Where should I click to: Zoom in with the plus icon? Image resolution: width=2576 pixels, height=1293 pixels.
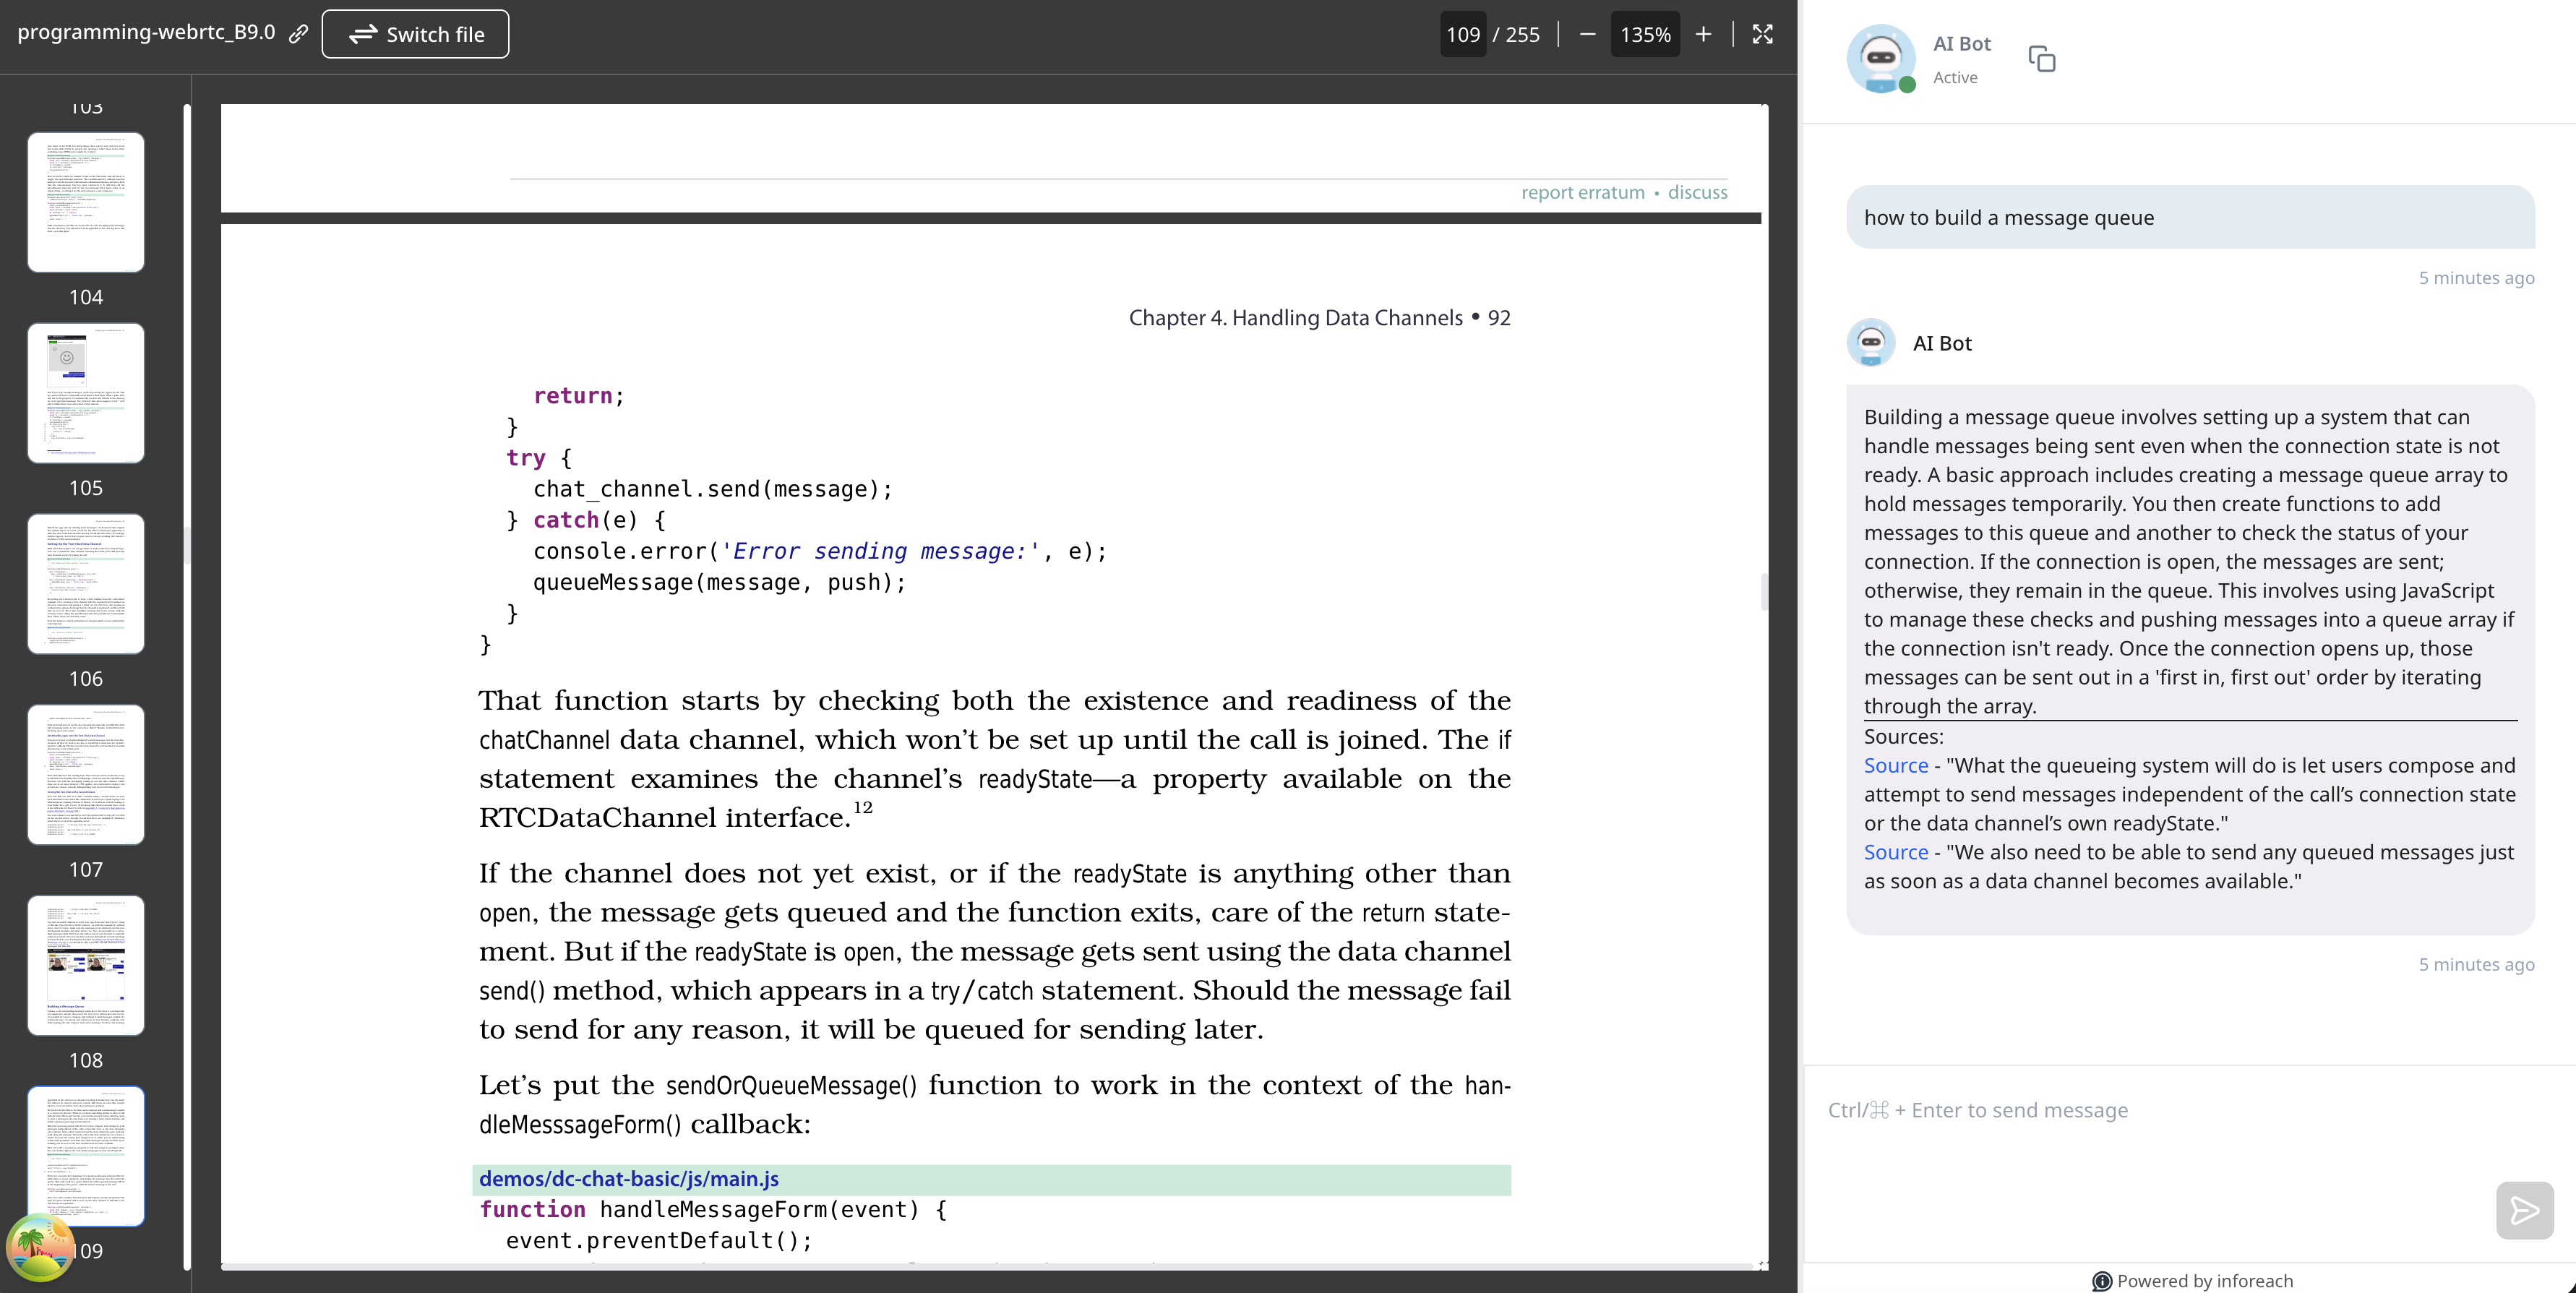pos(1703,34)
